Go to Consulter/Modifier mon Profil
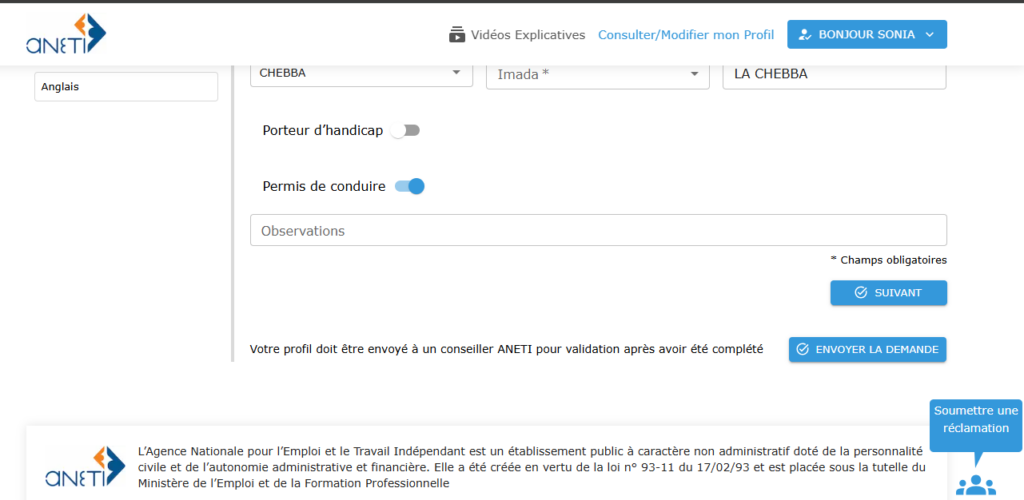The image size is (1024, 500). pos(686,35)
